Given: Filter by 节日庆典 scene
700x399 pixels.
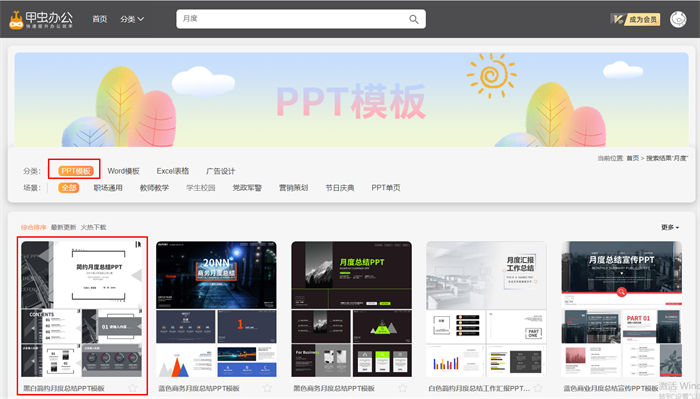Looking at the screenshot, I should [340, 187].
